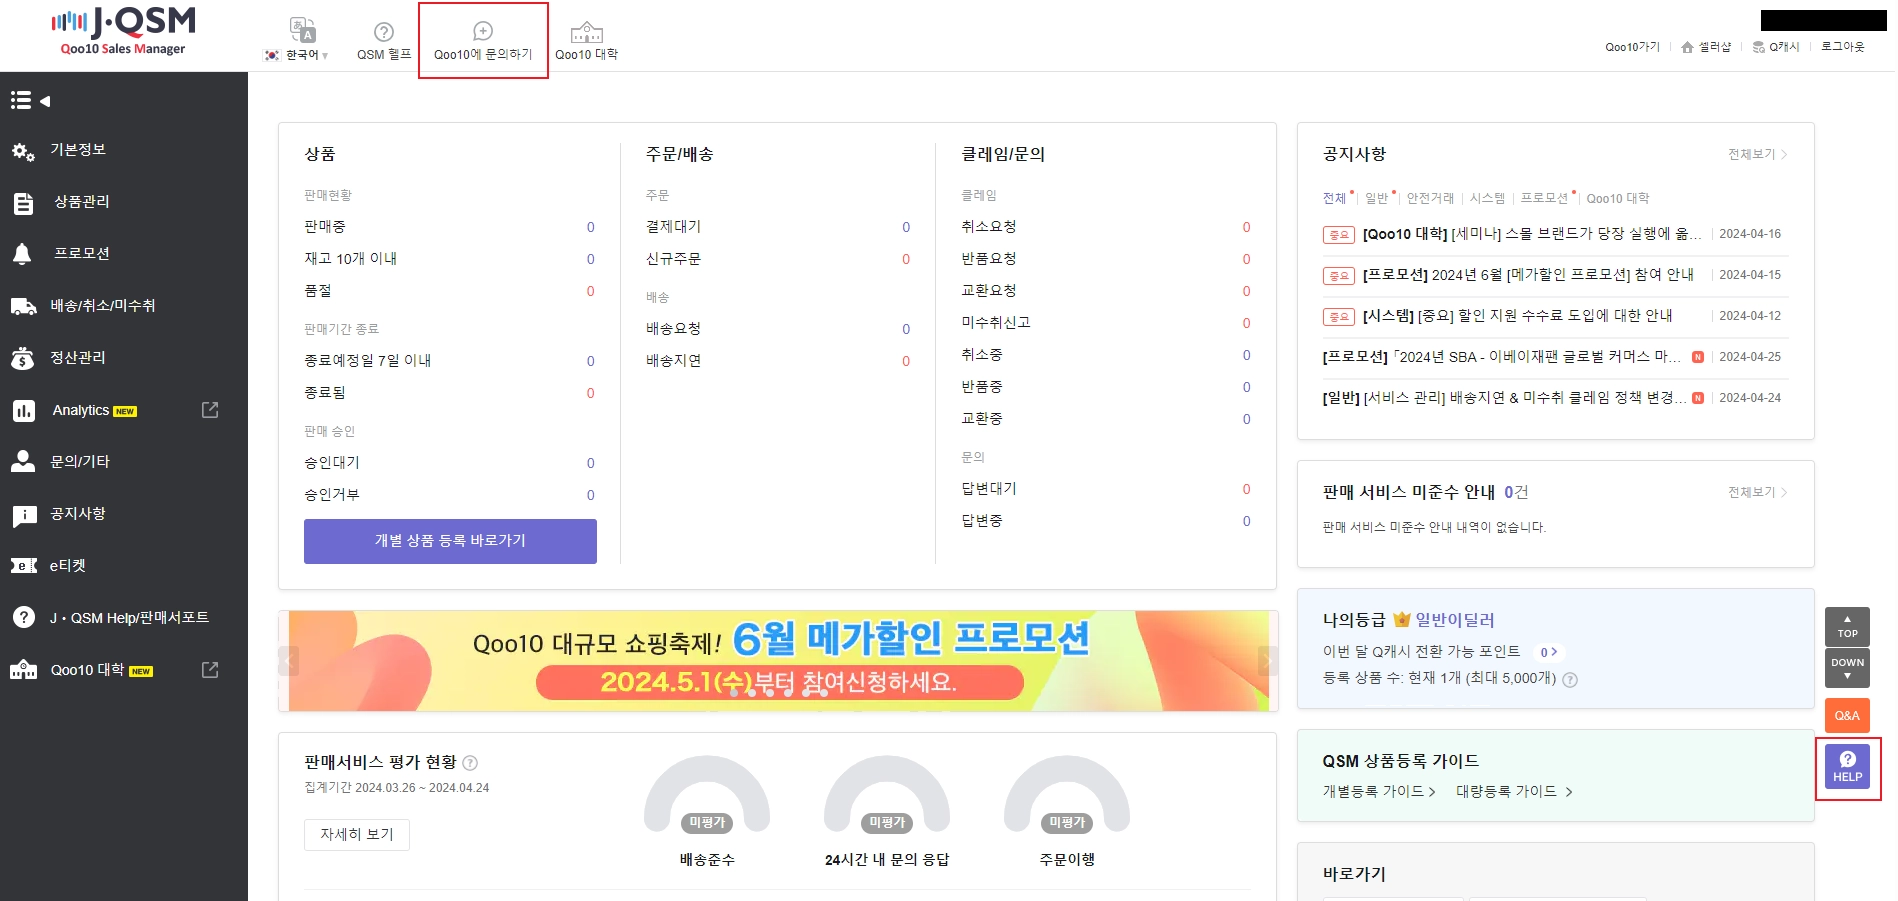The height and width of the screenshot is (901, 1898).
Task: Select the 프로모션 notice tab
Action: tap(1544, 198)
